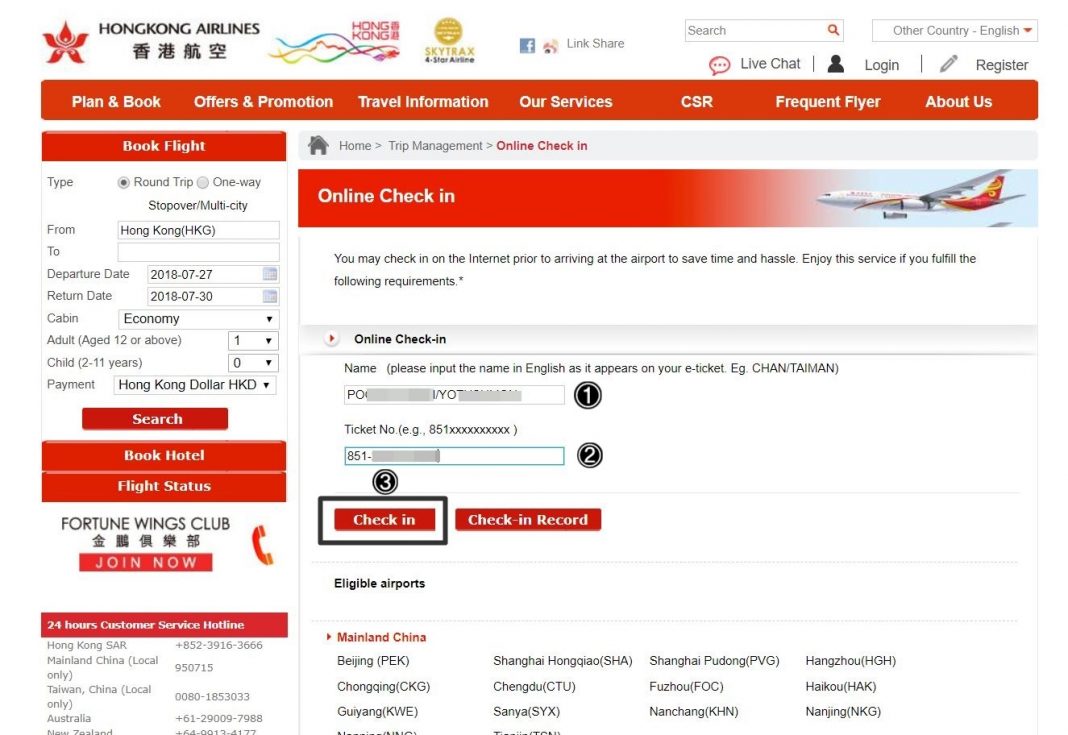Open Live Chat speech bubble icon
Image resolution: width=1068 pixels, height=735 pixels.
click(719, 65)
